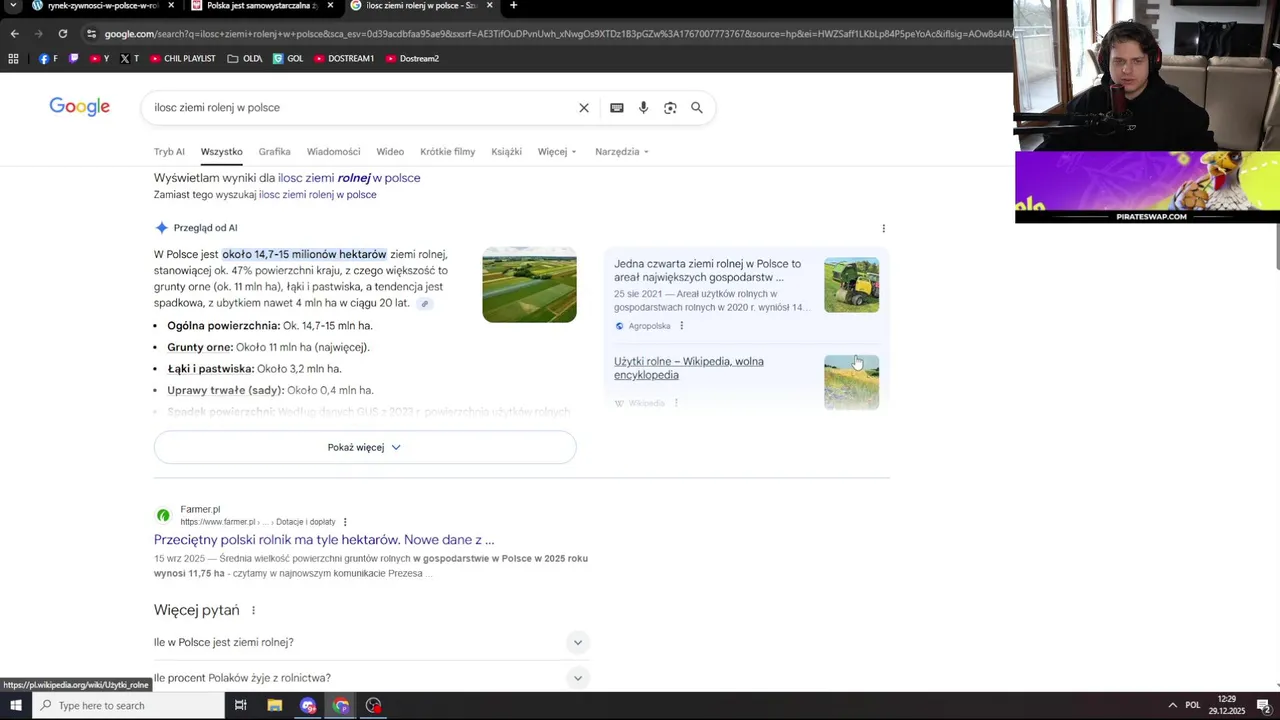Screen dimensions: 1280x720
Task: Go back with the browser back arrow
Action: 14,34
